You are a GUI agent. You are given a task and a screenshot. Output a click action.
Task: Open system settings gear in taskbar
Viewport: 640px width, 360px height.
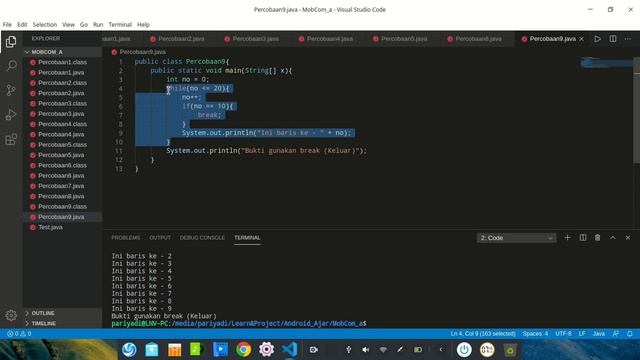(267, 350)
